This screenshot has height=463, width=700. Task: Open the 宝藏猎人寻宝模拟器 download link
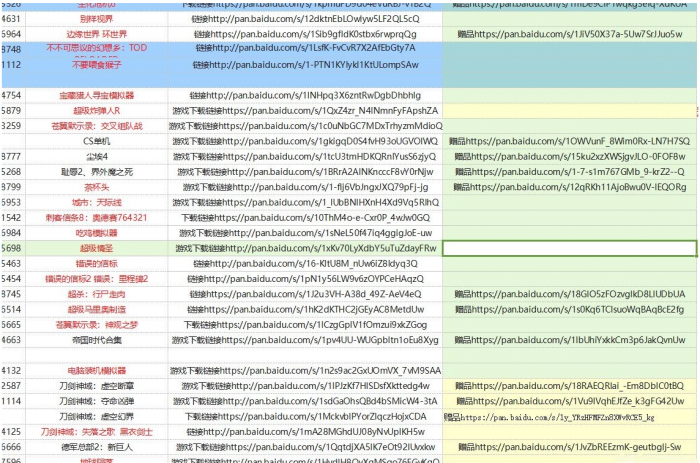[304, 95]
